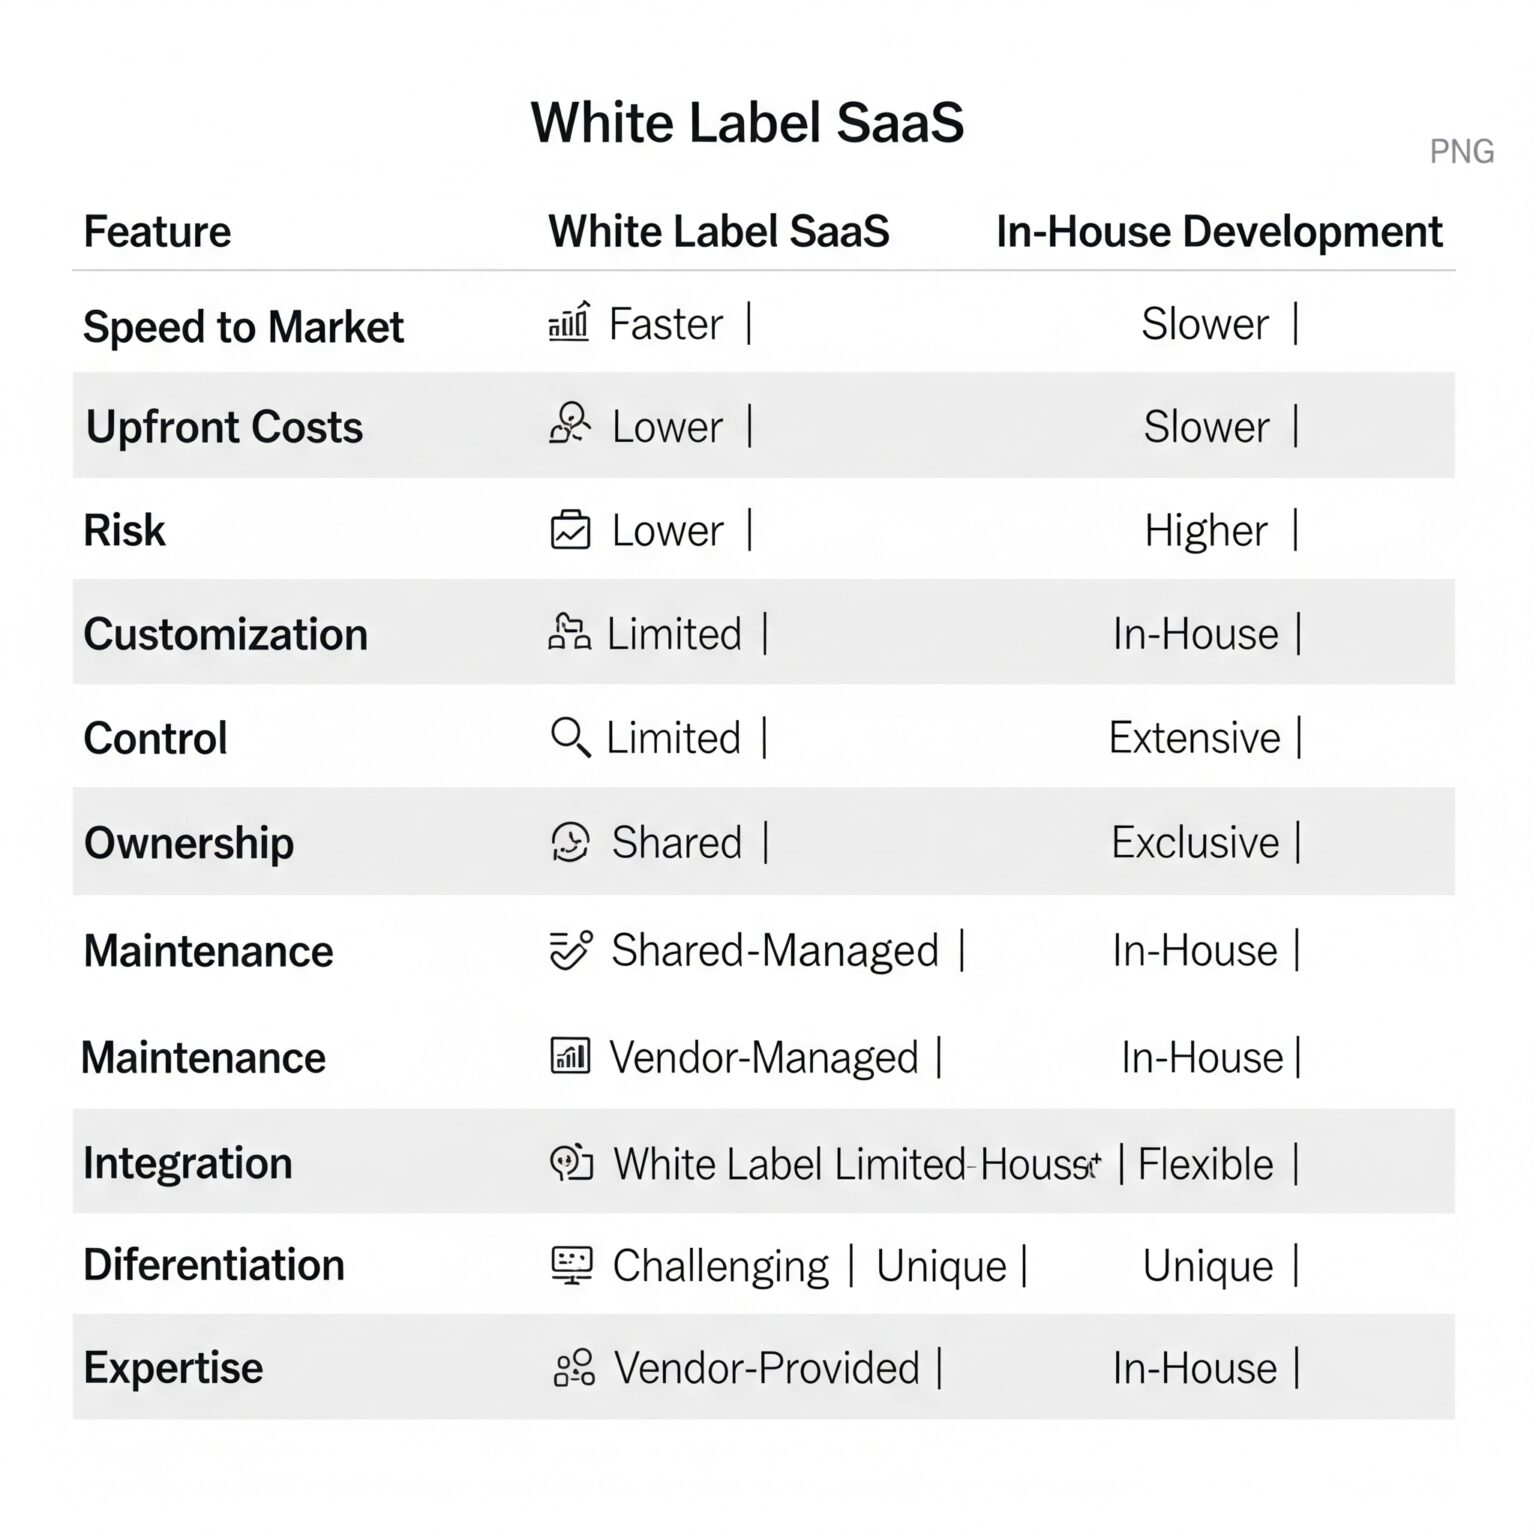
Task: Select the In-House Development column header
Action: pyautogui.click(x=1219, y=232)
